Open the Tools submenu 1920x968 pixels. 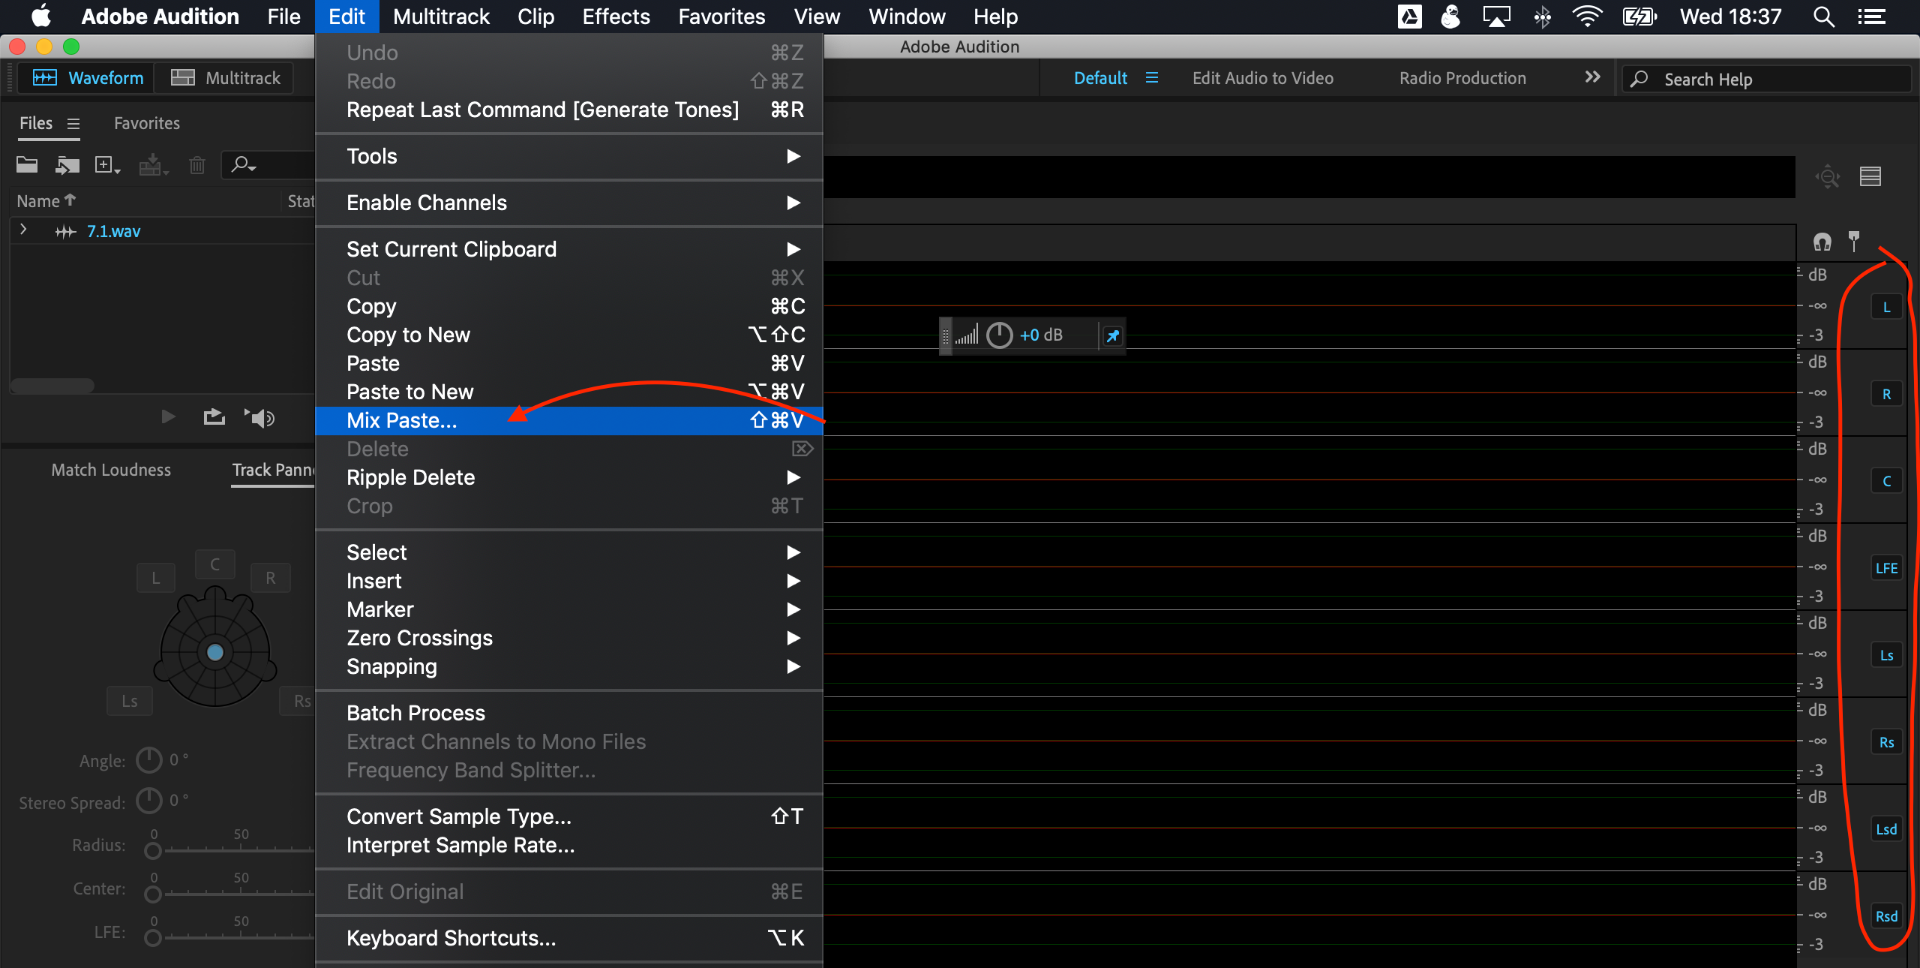click(x=569, y=157)
